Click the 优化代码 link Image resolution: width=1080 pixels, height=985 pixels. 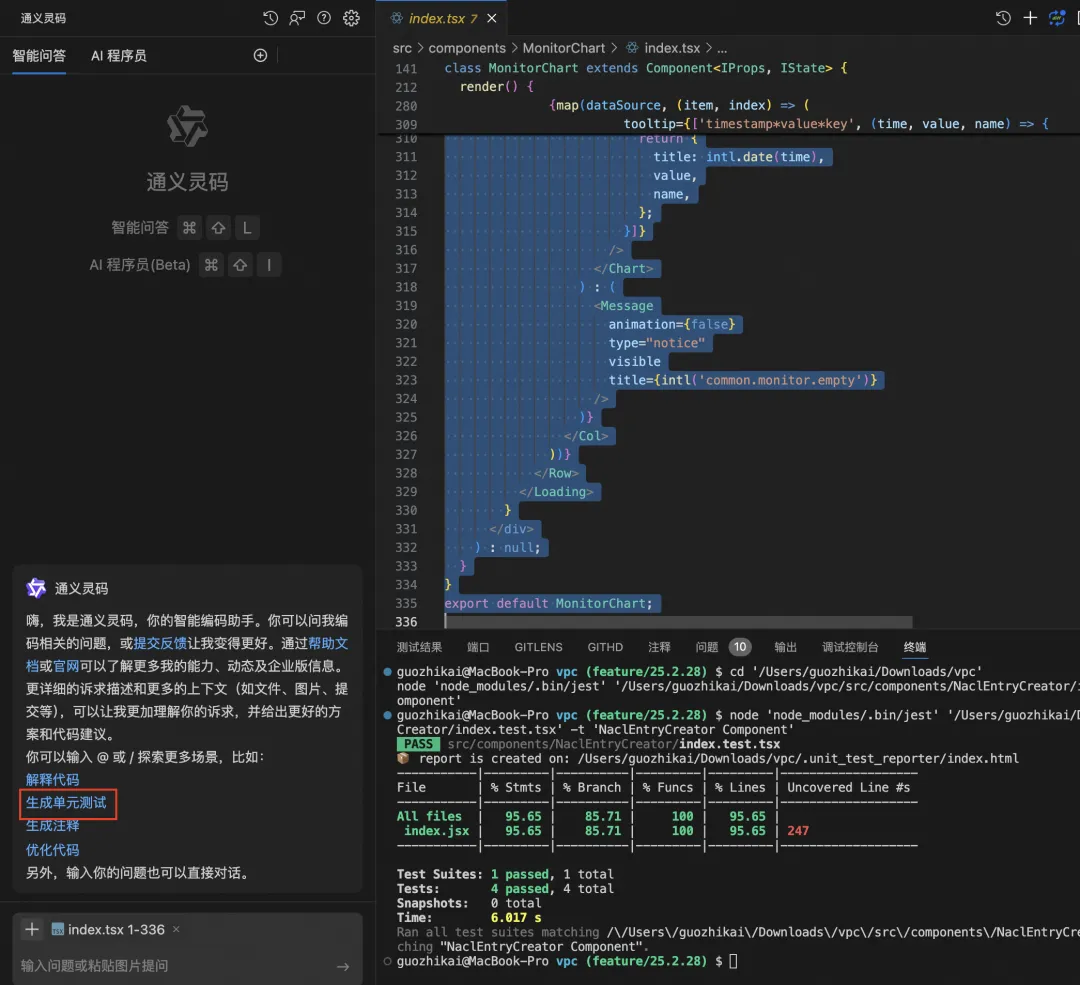(x=52, y=850)
